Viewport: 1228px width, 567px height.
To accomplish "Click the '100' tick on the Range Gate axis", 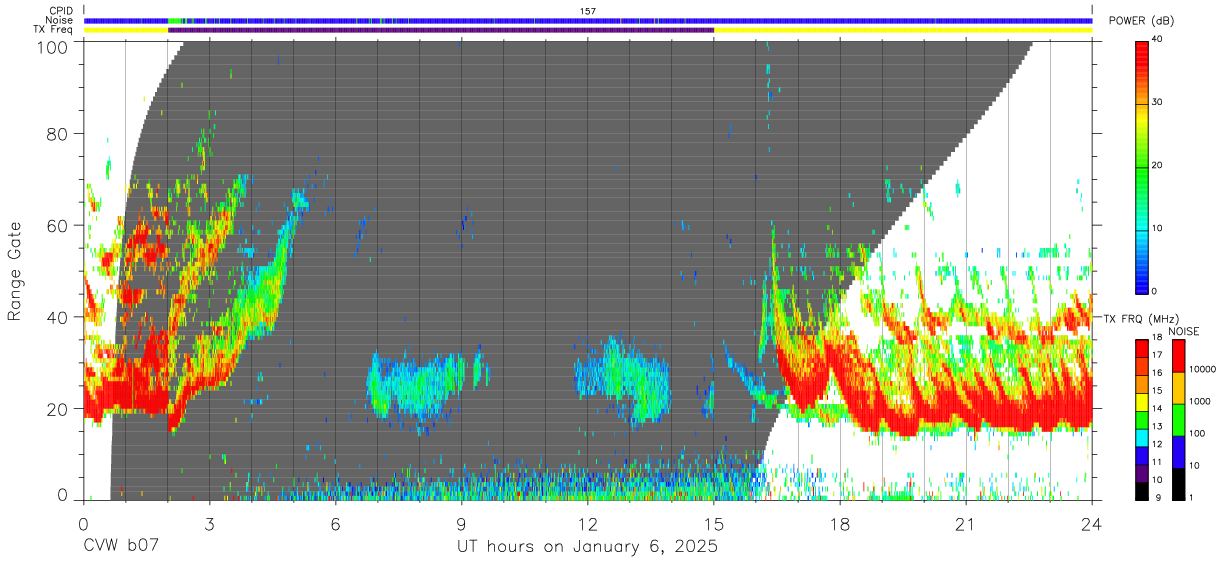I will [x=54, y=45].
